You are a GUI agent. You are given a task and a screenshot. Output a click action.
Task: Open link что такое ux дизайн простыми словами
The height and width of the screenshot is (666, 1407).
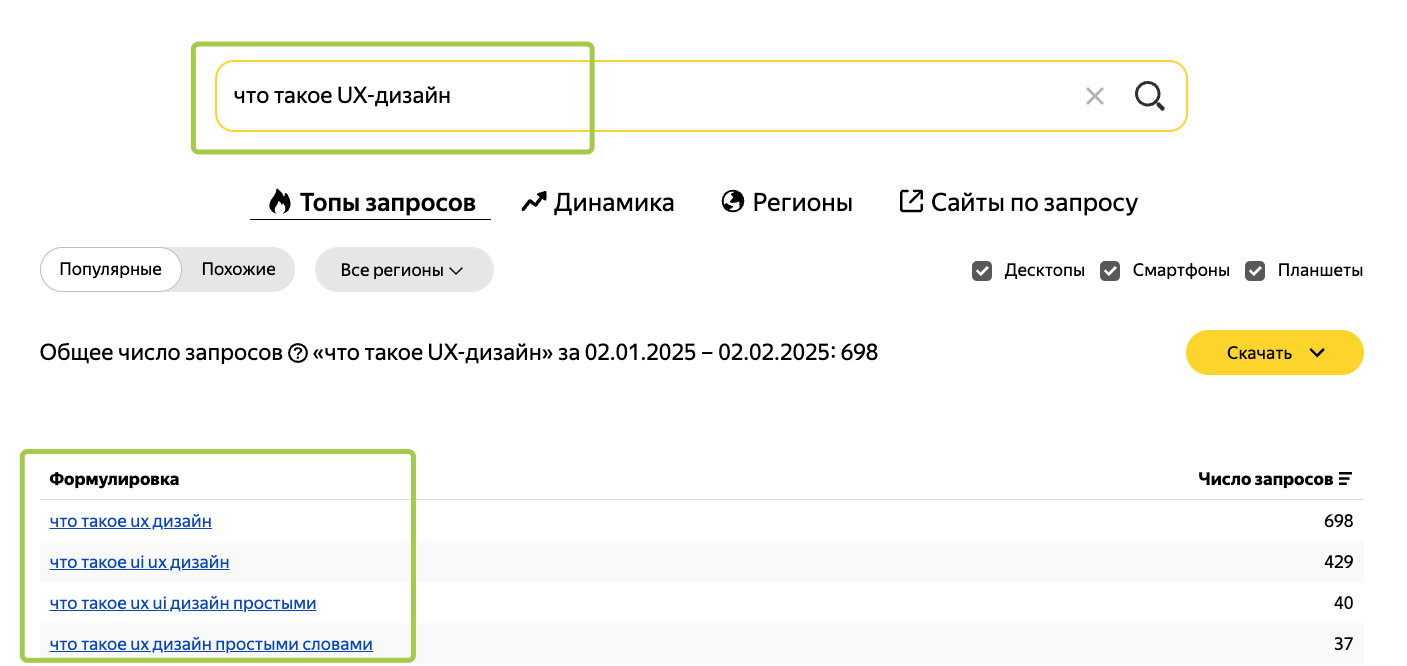click(211, 644)
